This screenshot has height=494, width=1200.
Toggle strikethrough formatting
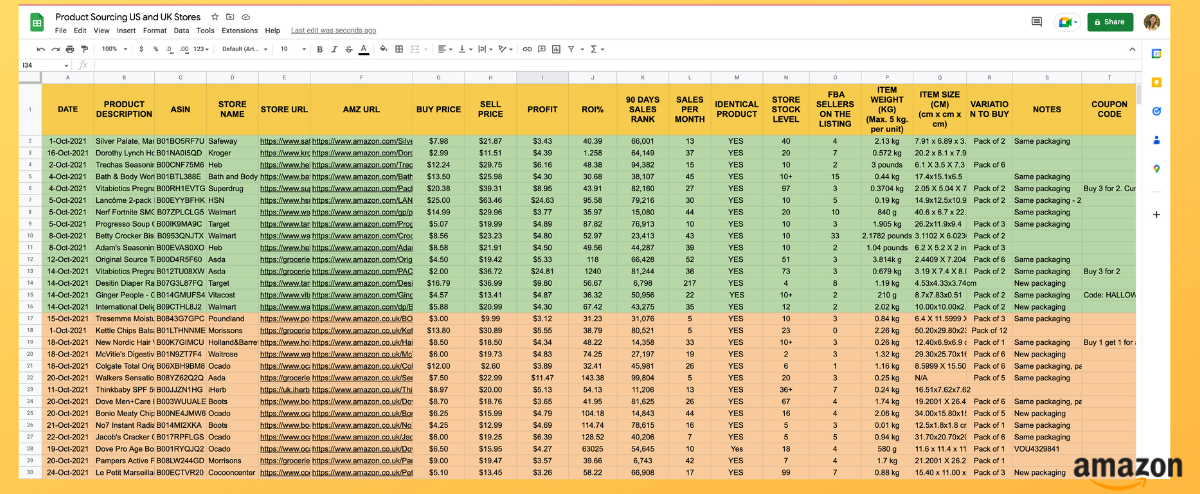pyautogui.click(x=348, y=48)
